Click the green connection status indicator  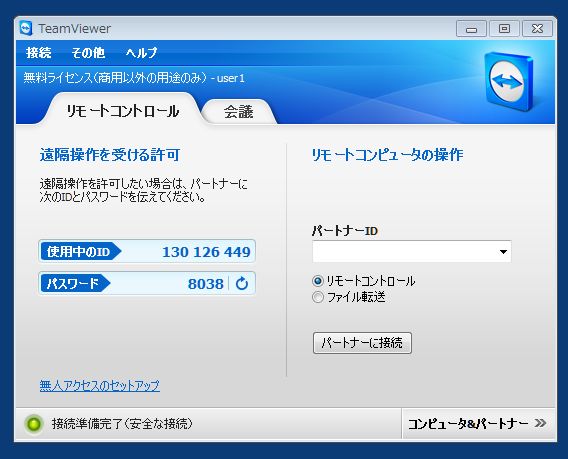(x=34, y=423)
